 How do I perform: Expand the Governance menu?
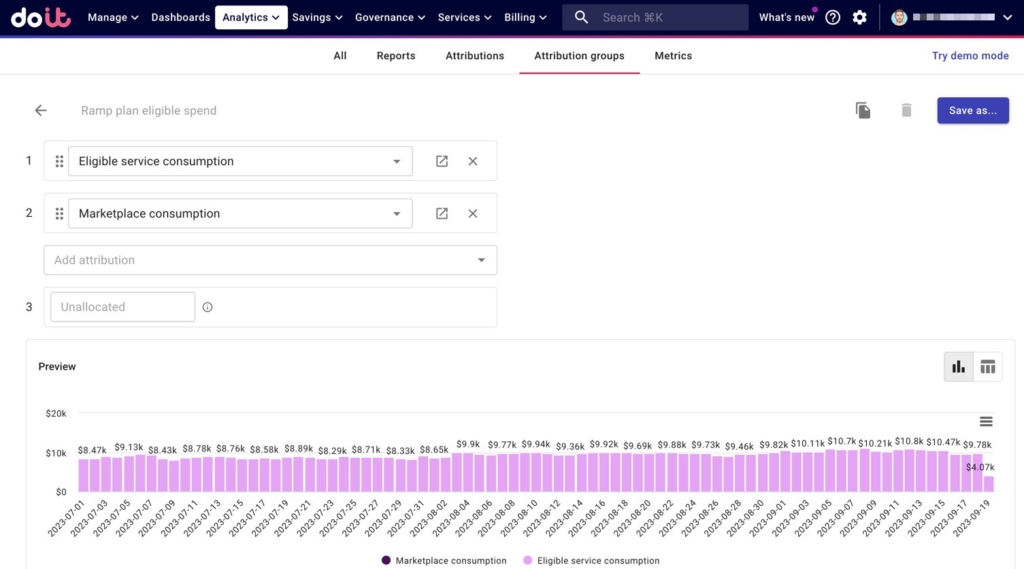click(389, 18)
